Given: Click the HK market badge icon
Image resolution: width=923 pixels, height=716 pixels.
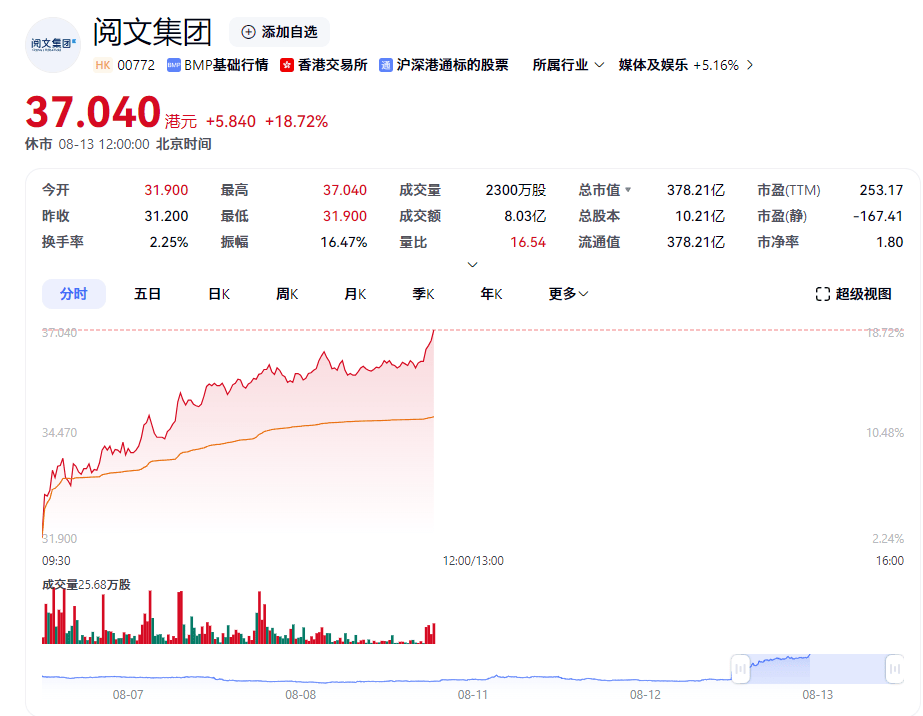Looking at the screenshot, I should click(102, 65).
